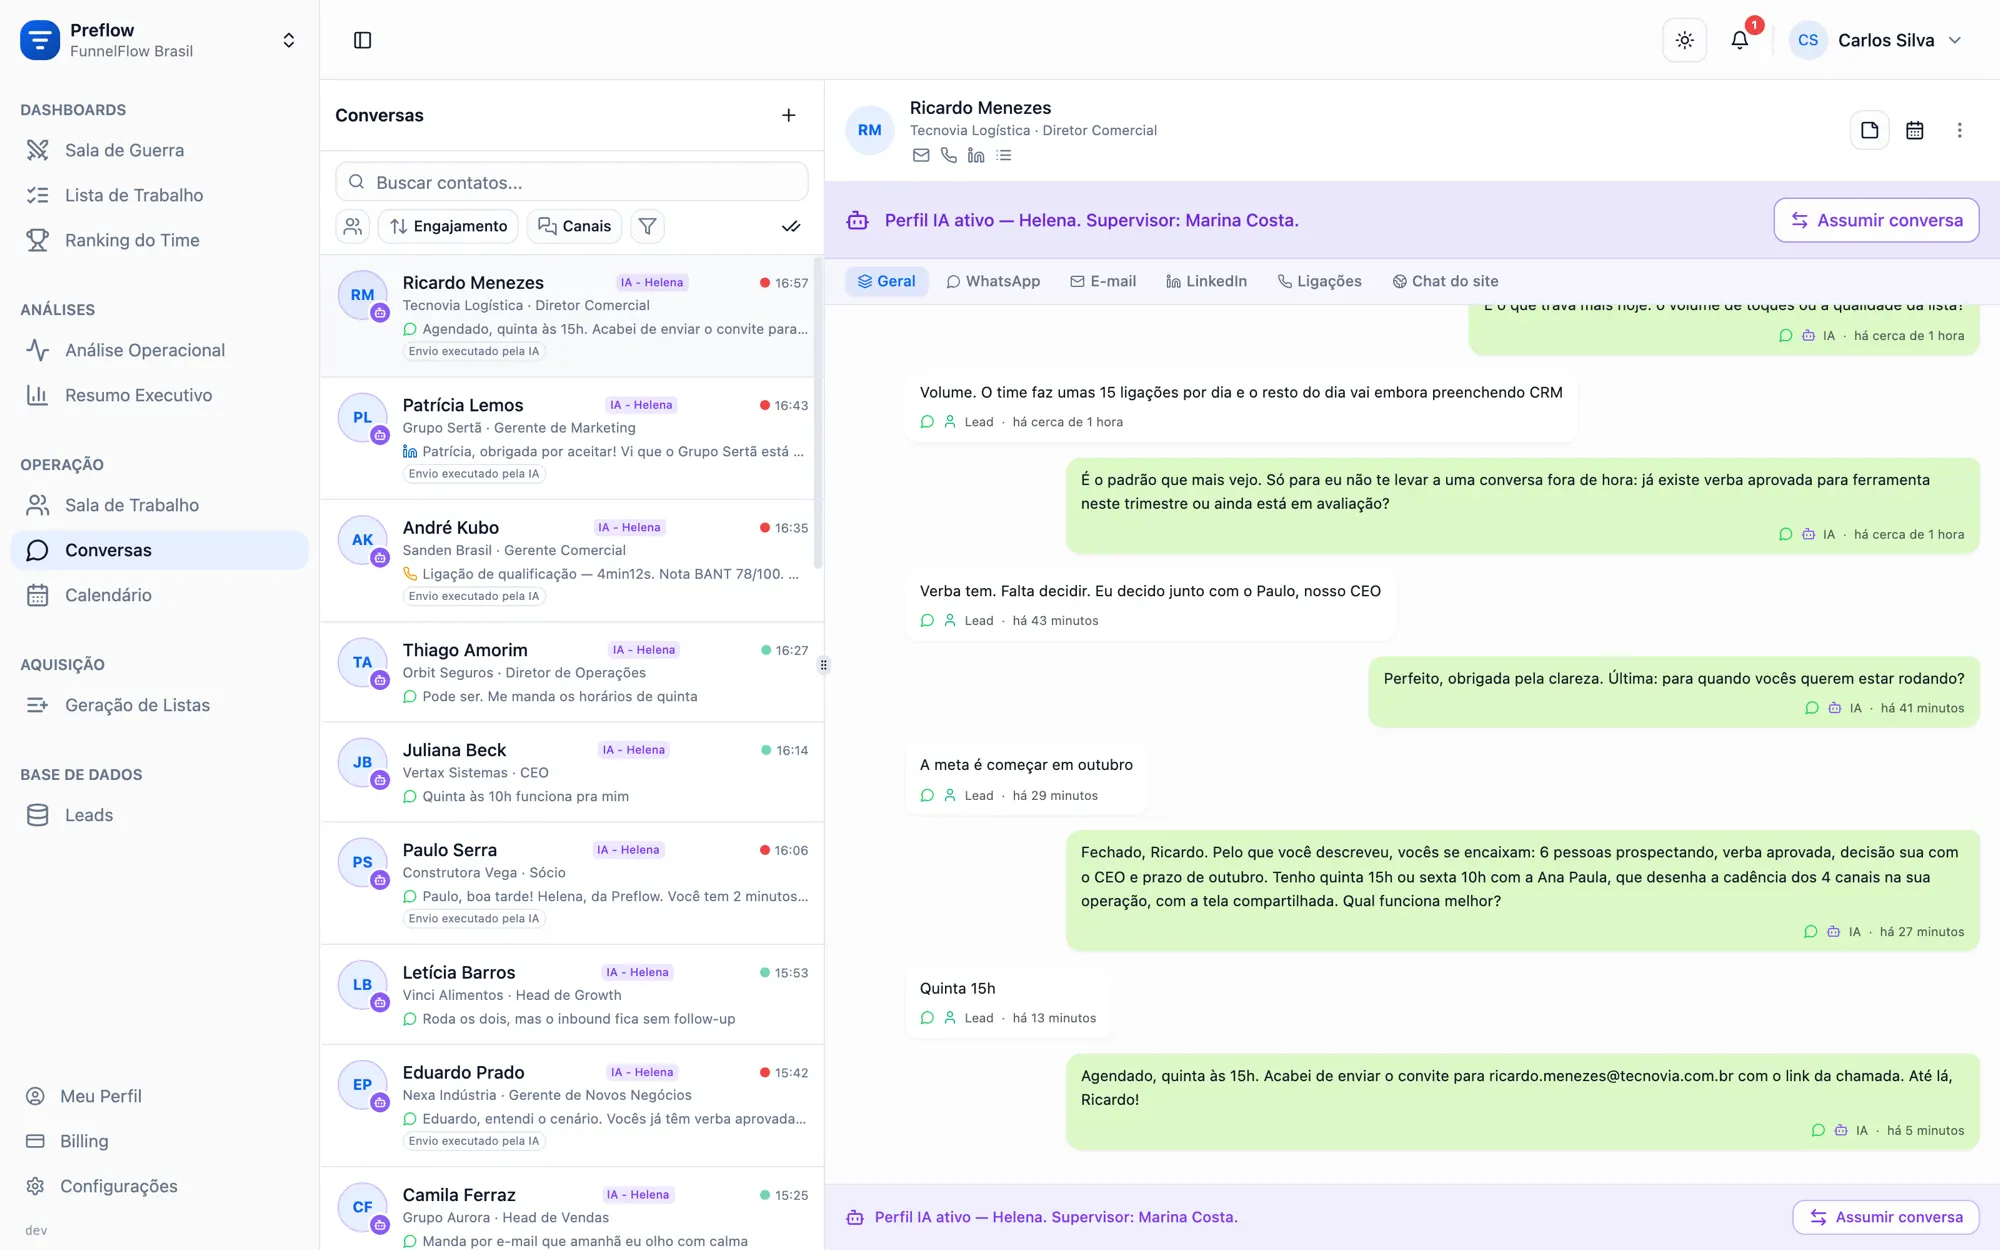Open Leads database page
Screen dimensions: 2000x1250
[160, 815]
